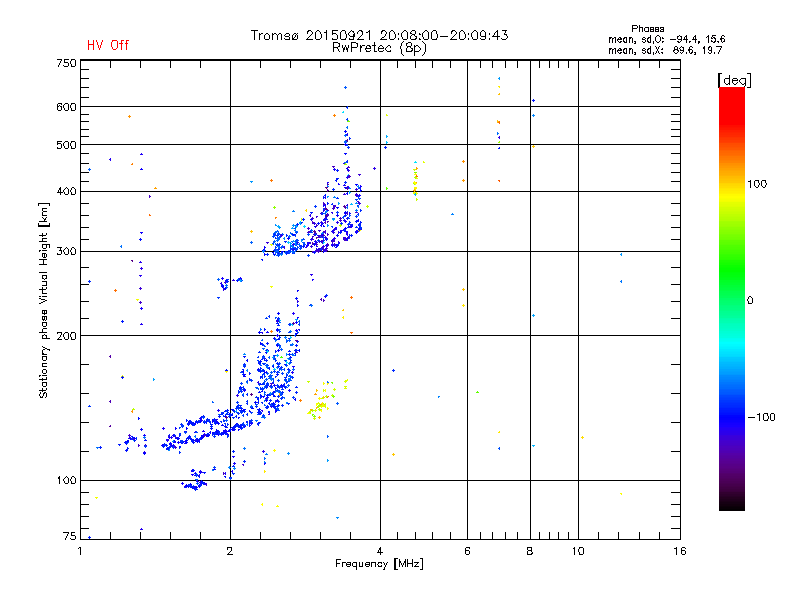This screenshot has height=600, width=800.
Task: Click the y-axis label '300'
Action: (66, 251)
